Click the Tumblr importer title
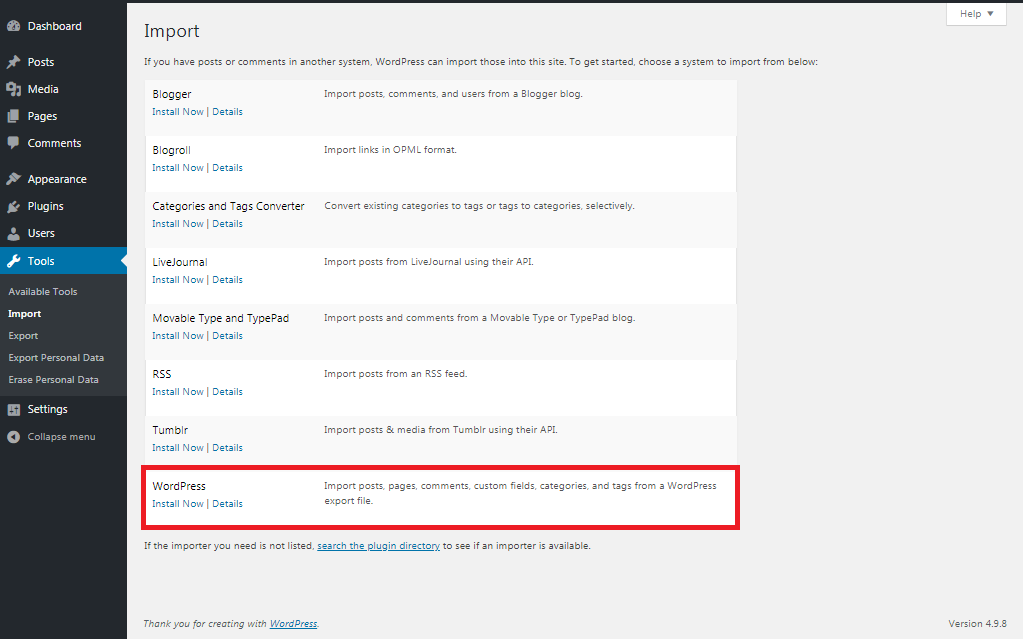 pos(170,430)
